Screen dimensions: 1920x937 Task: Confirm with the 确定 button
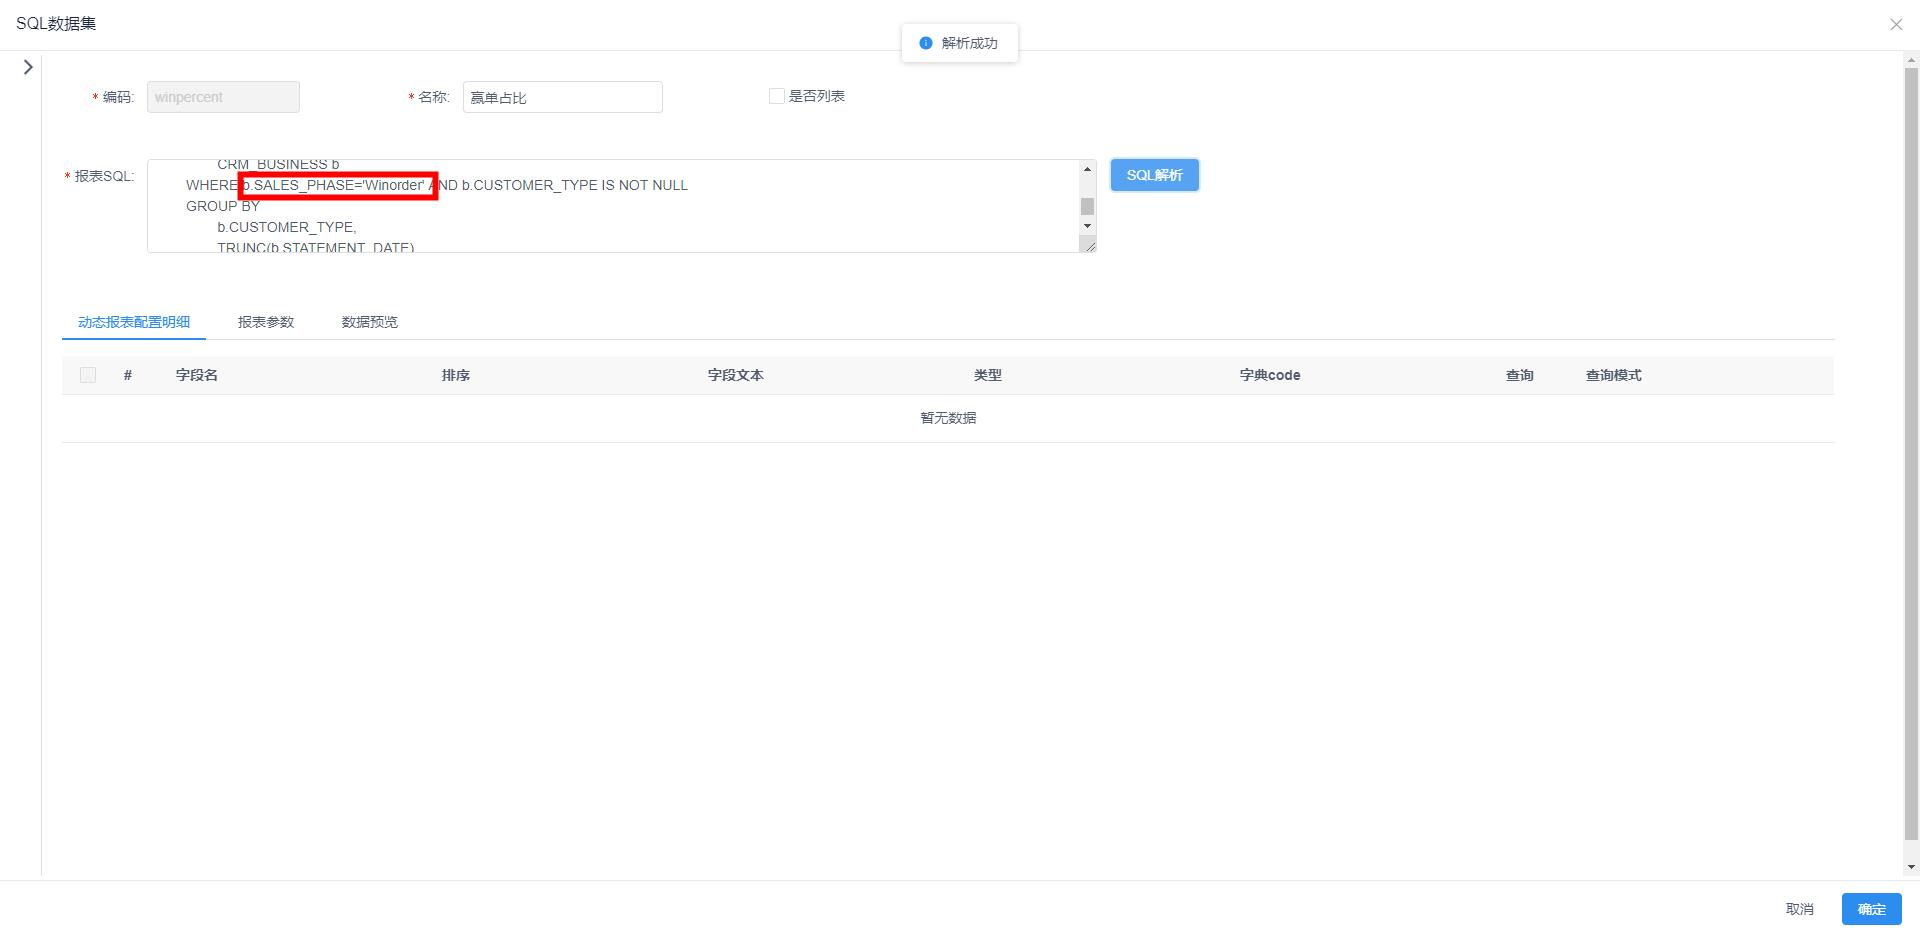1871,909
